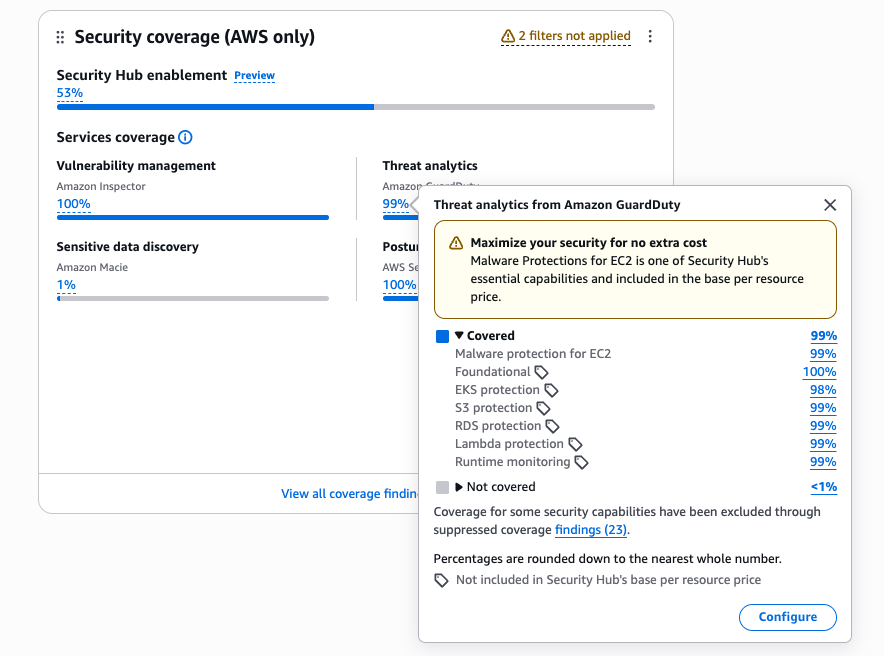The width and height of the screenshot is (884, 656).
Task: Click the tag icon beside EKS protection
Action: coord(551,390)
